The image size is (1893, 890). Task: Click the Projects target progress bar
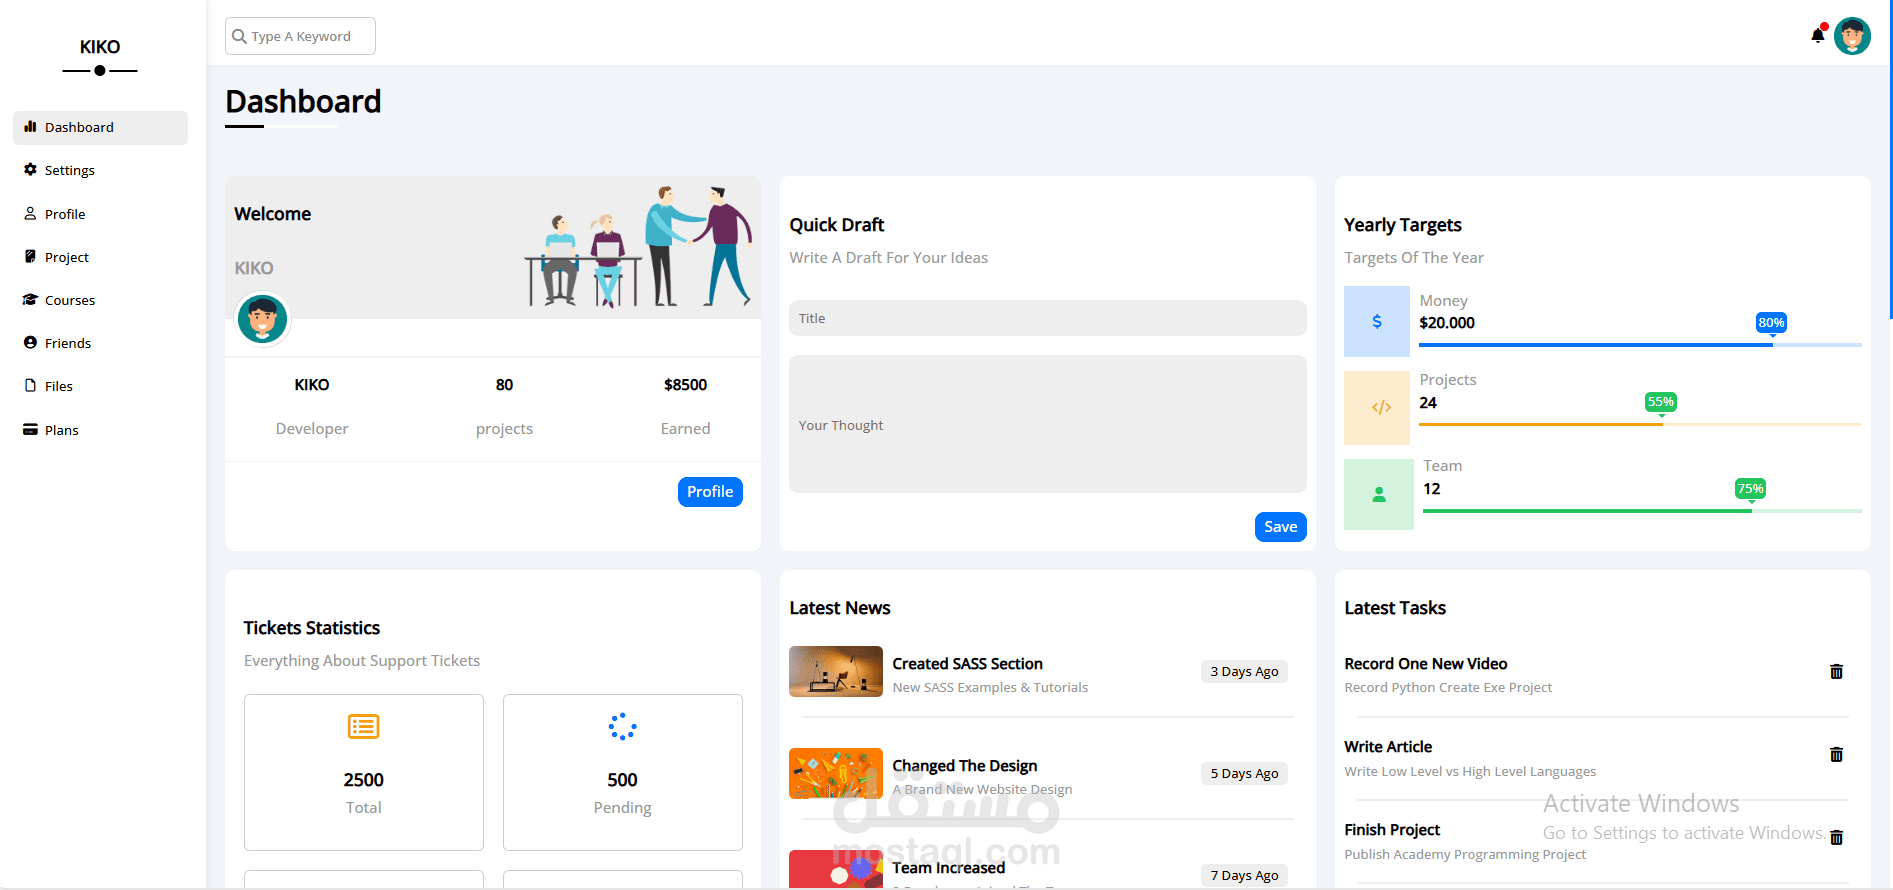pyautogui.click(x=1640, y=424)
